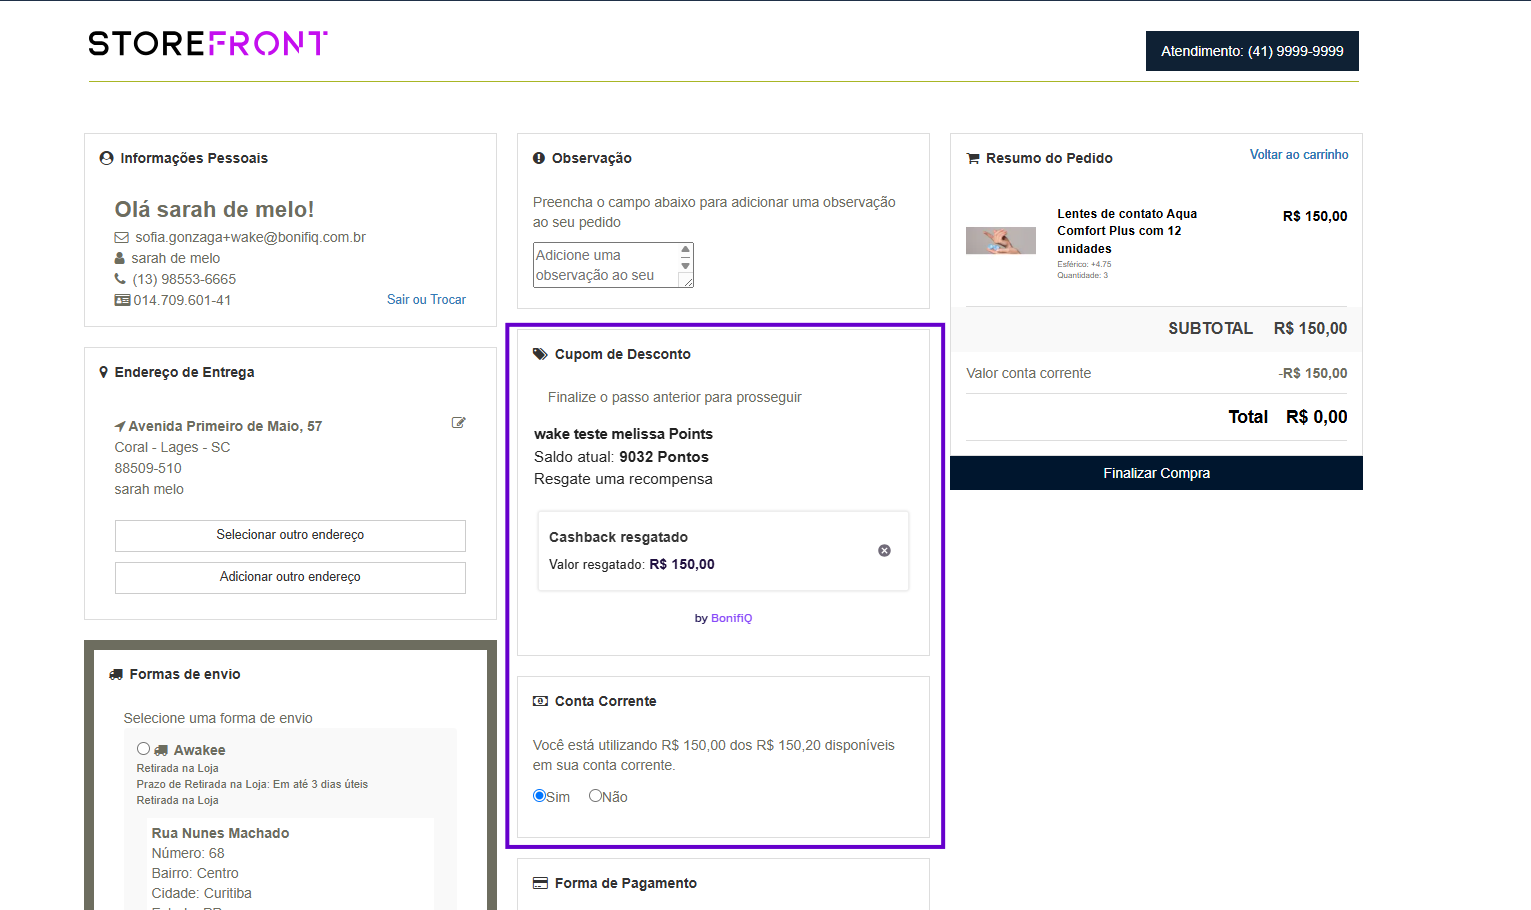Click the contact lens product thumbnail

pos(1001,240)
